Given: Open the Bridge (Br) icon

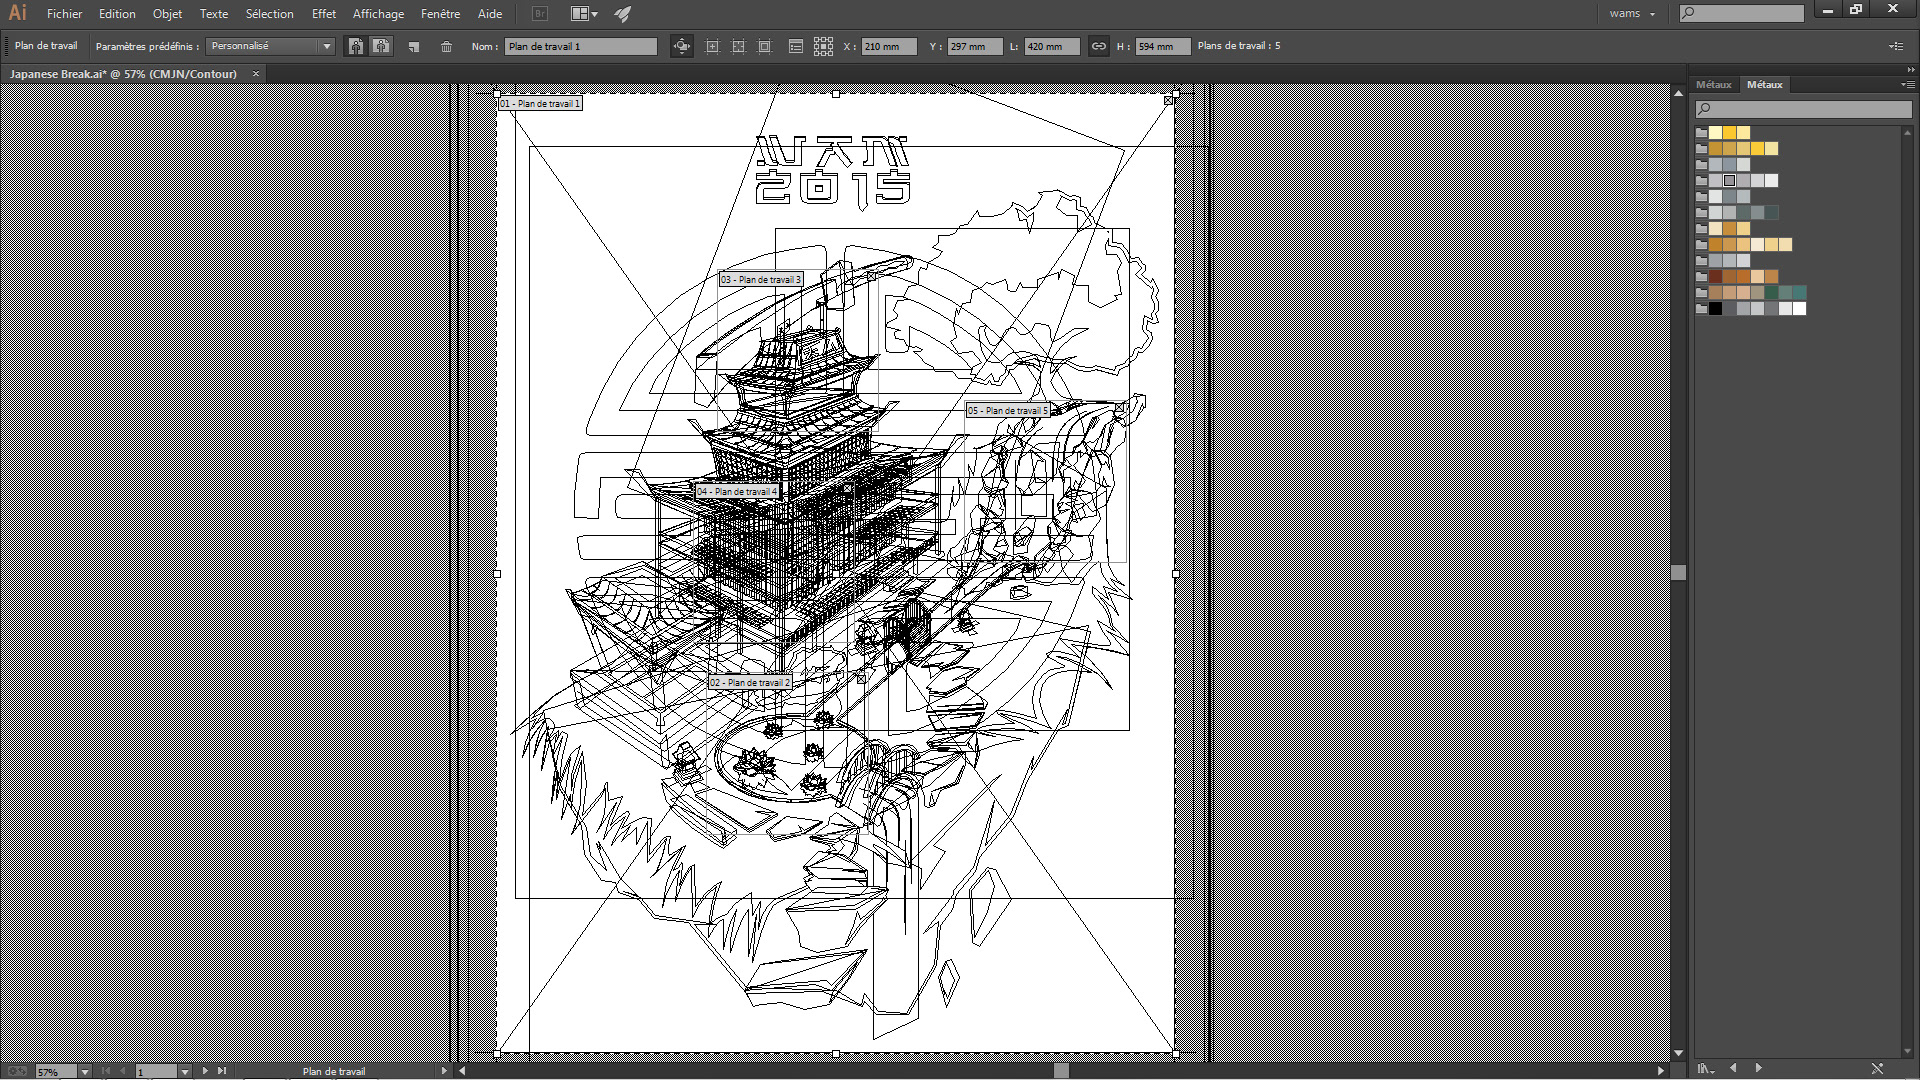Looking at the screenshot, I should point(540,14).
